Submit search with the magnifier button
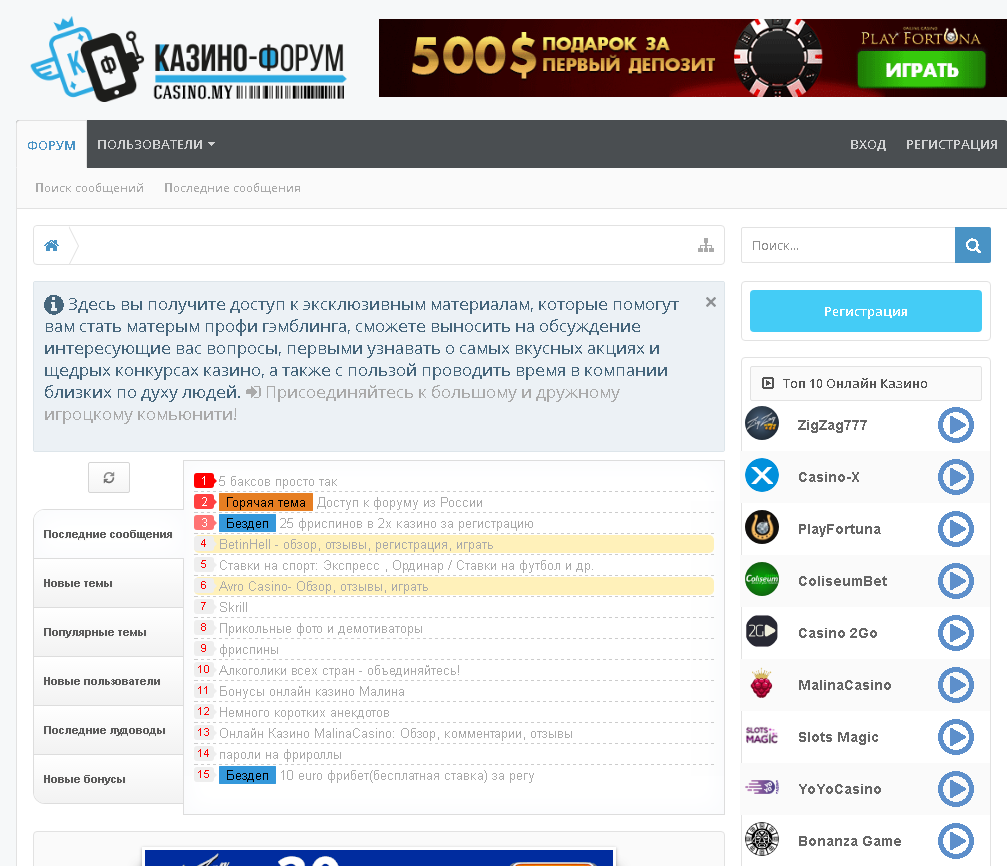The image size is (1007, 866). coord(972,245)
